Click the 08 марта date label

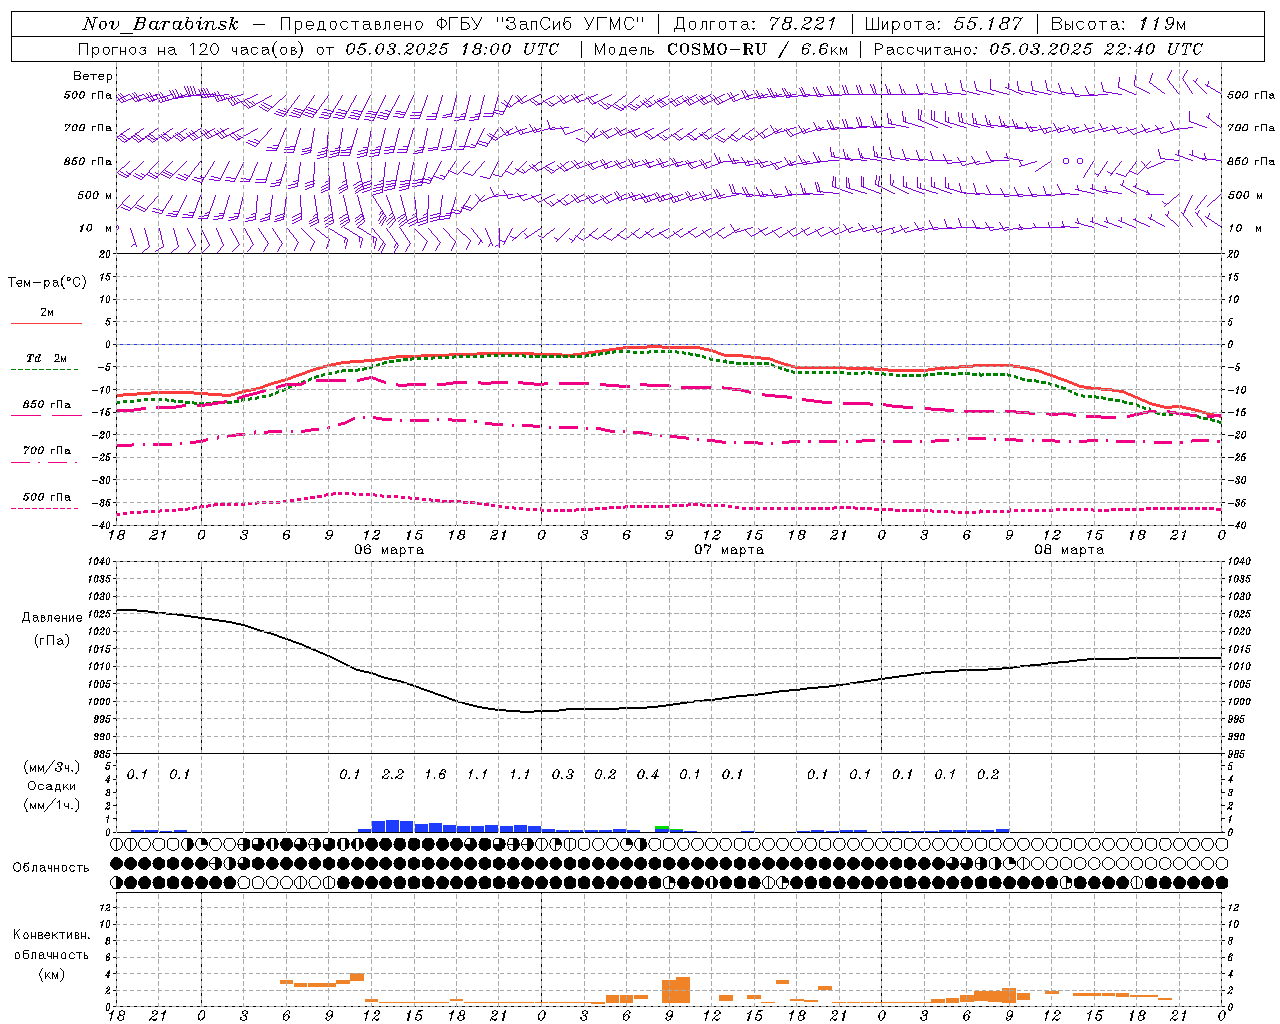pyautogui.click(x=1069, y=550)
